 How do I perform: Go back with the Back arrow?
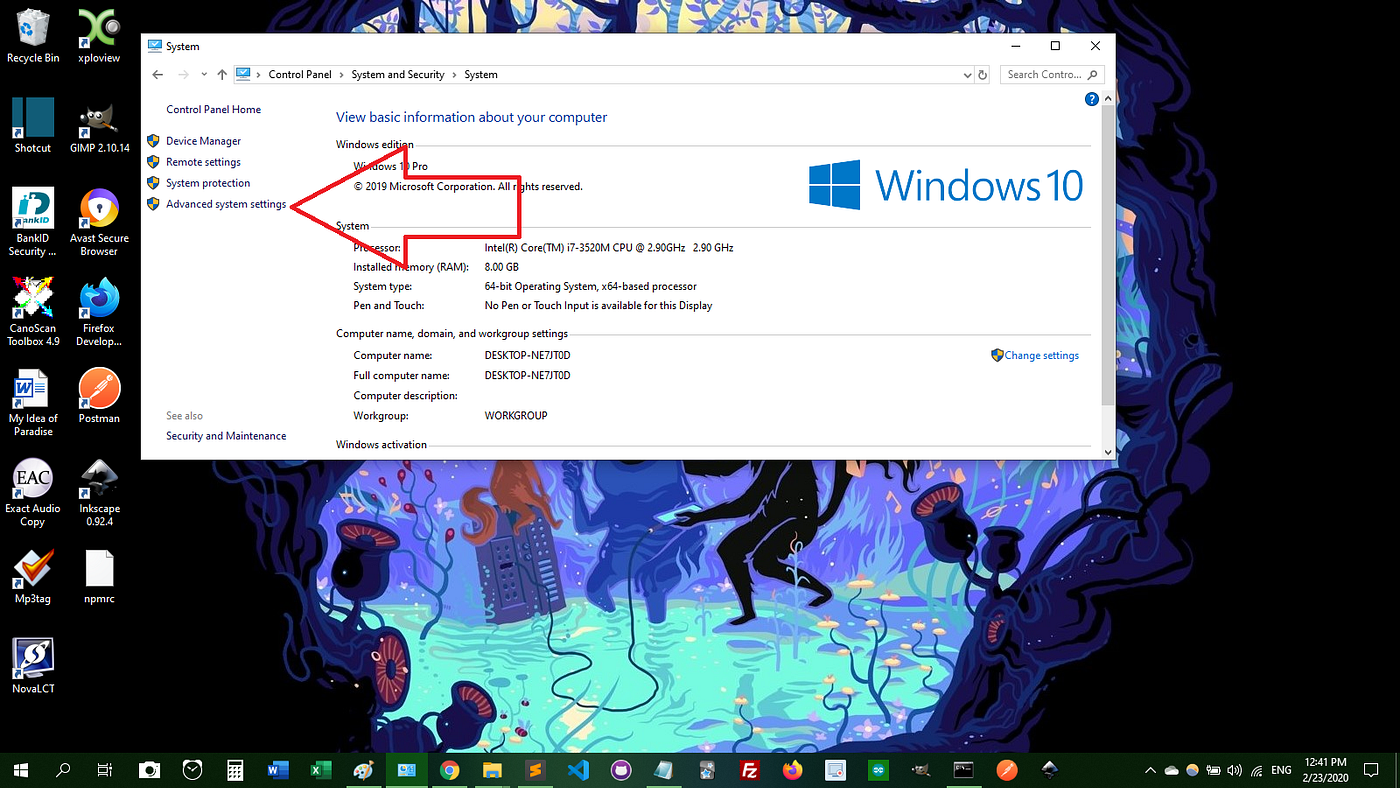pyautogui.click(x=158, y=75)
